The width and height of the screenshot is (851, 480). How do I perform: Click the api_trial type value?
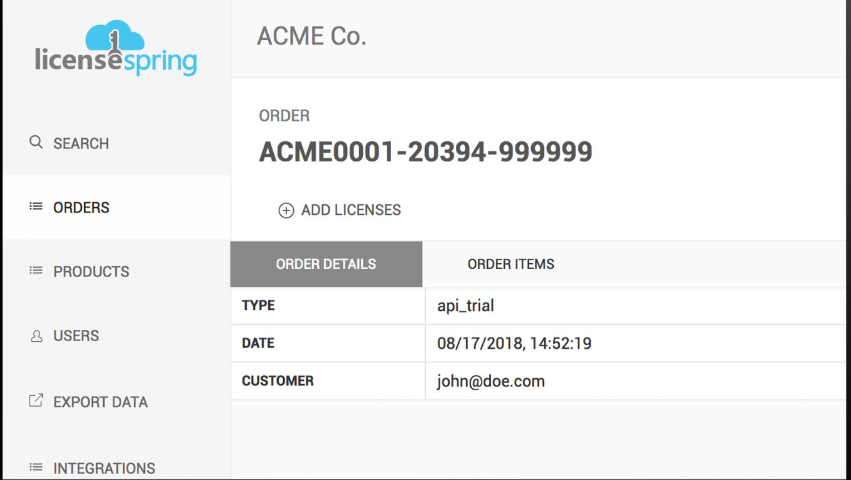coord(468,305)
